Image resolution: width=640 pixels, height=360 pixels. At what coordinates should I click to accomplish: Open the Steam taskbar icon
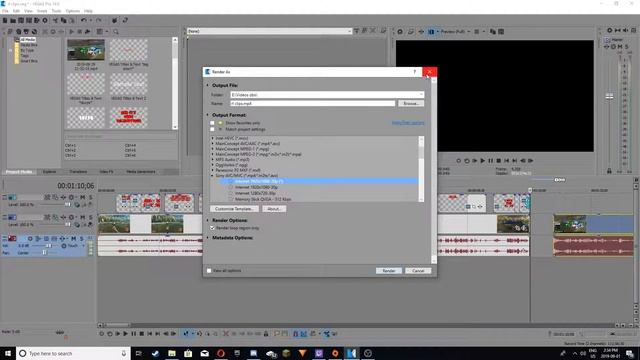[156, 353]
